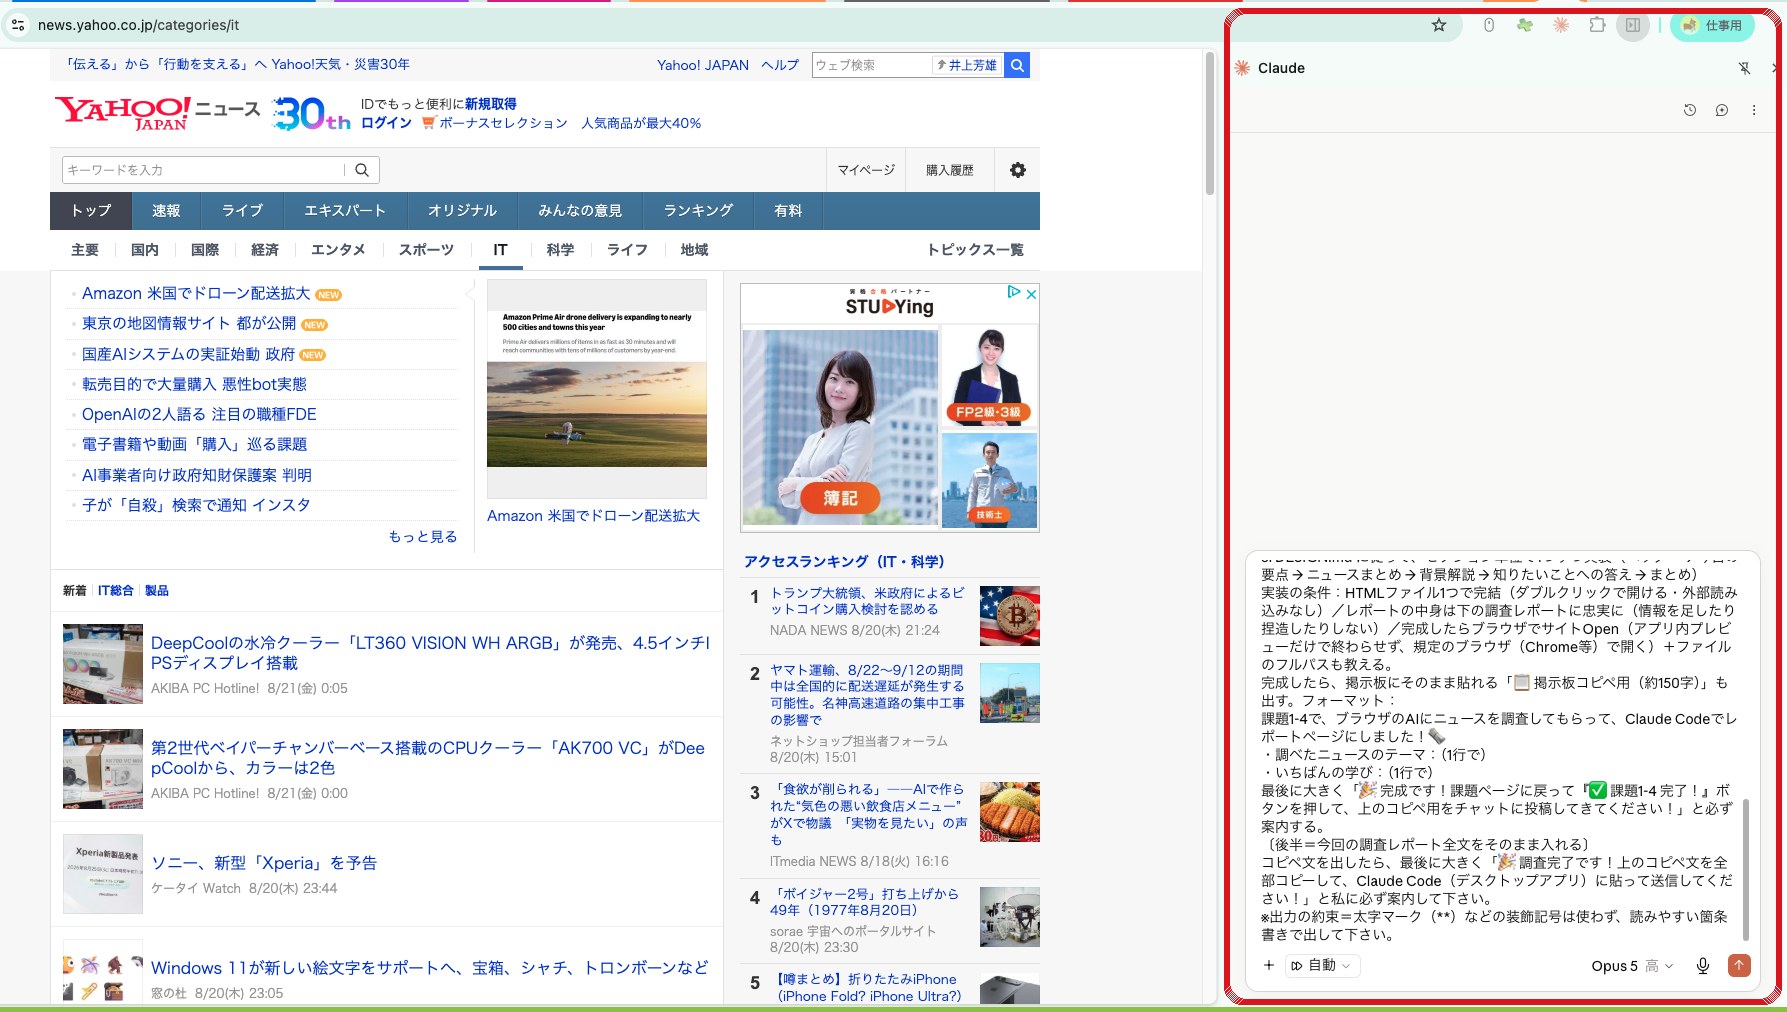The image size is (1787, 1012).
Task: Select the みんなの意見 tab
Action: (x=580, y=211)
